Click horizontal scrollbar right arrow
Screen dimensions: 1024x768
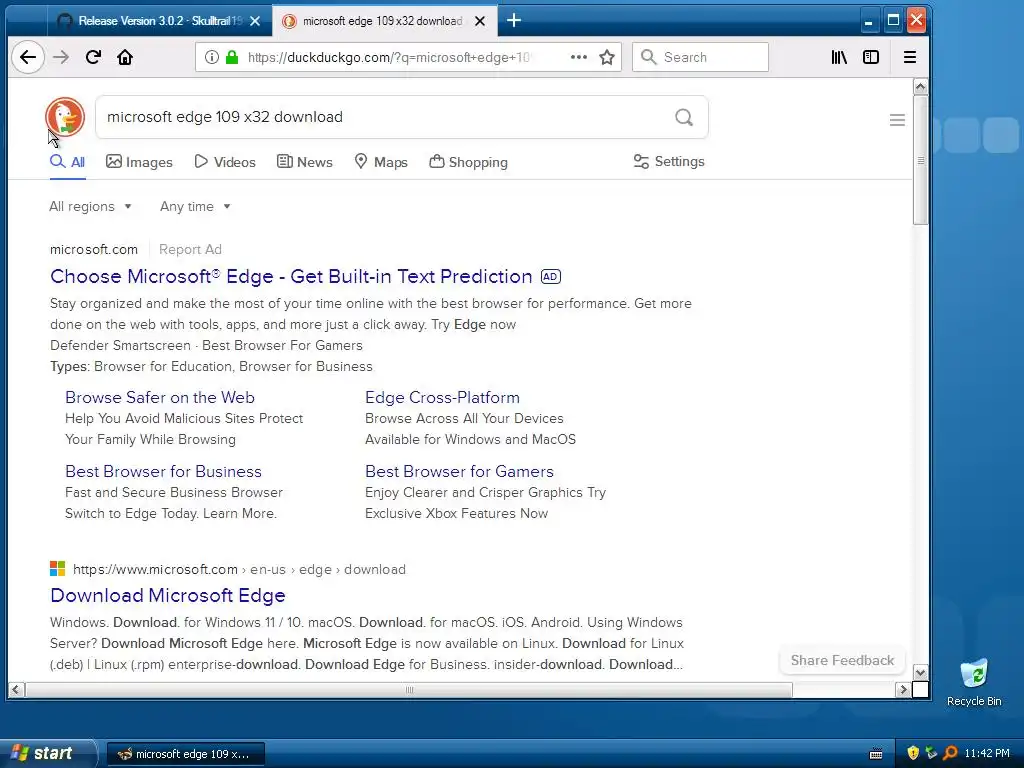tap(903, 690)
